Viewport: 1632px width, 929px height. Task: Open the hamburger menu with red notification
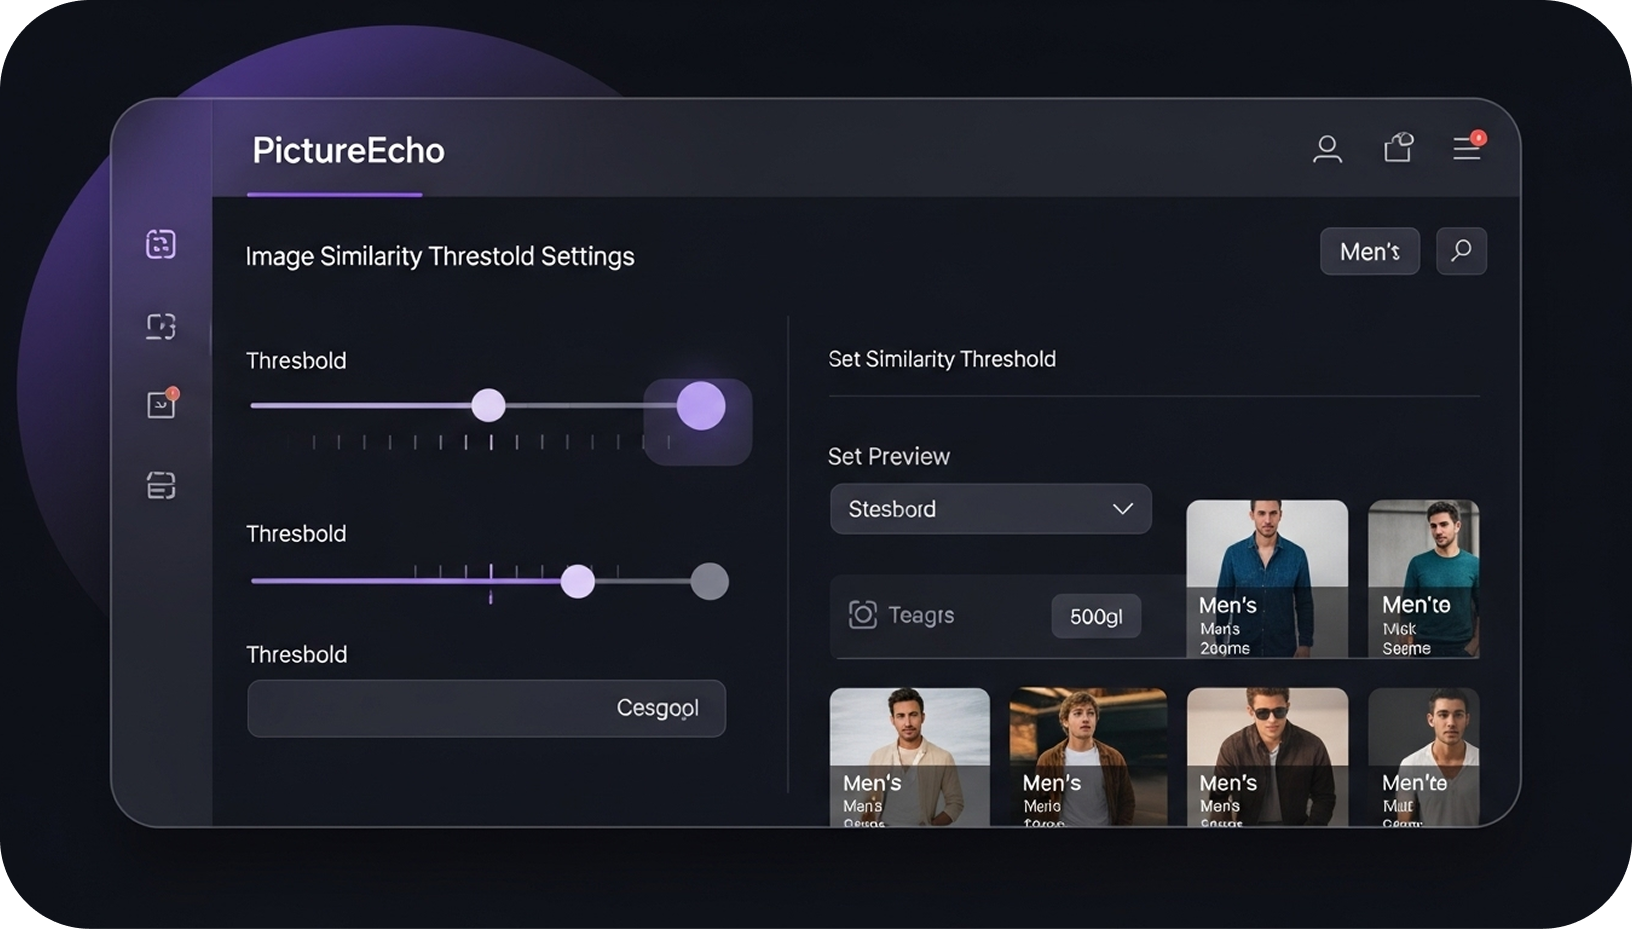click(x=1467, y=149)
